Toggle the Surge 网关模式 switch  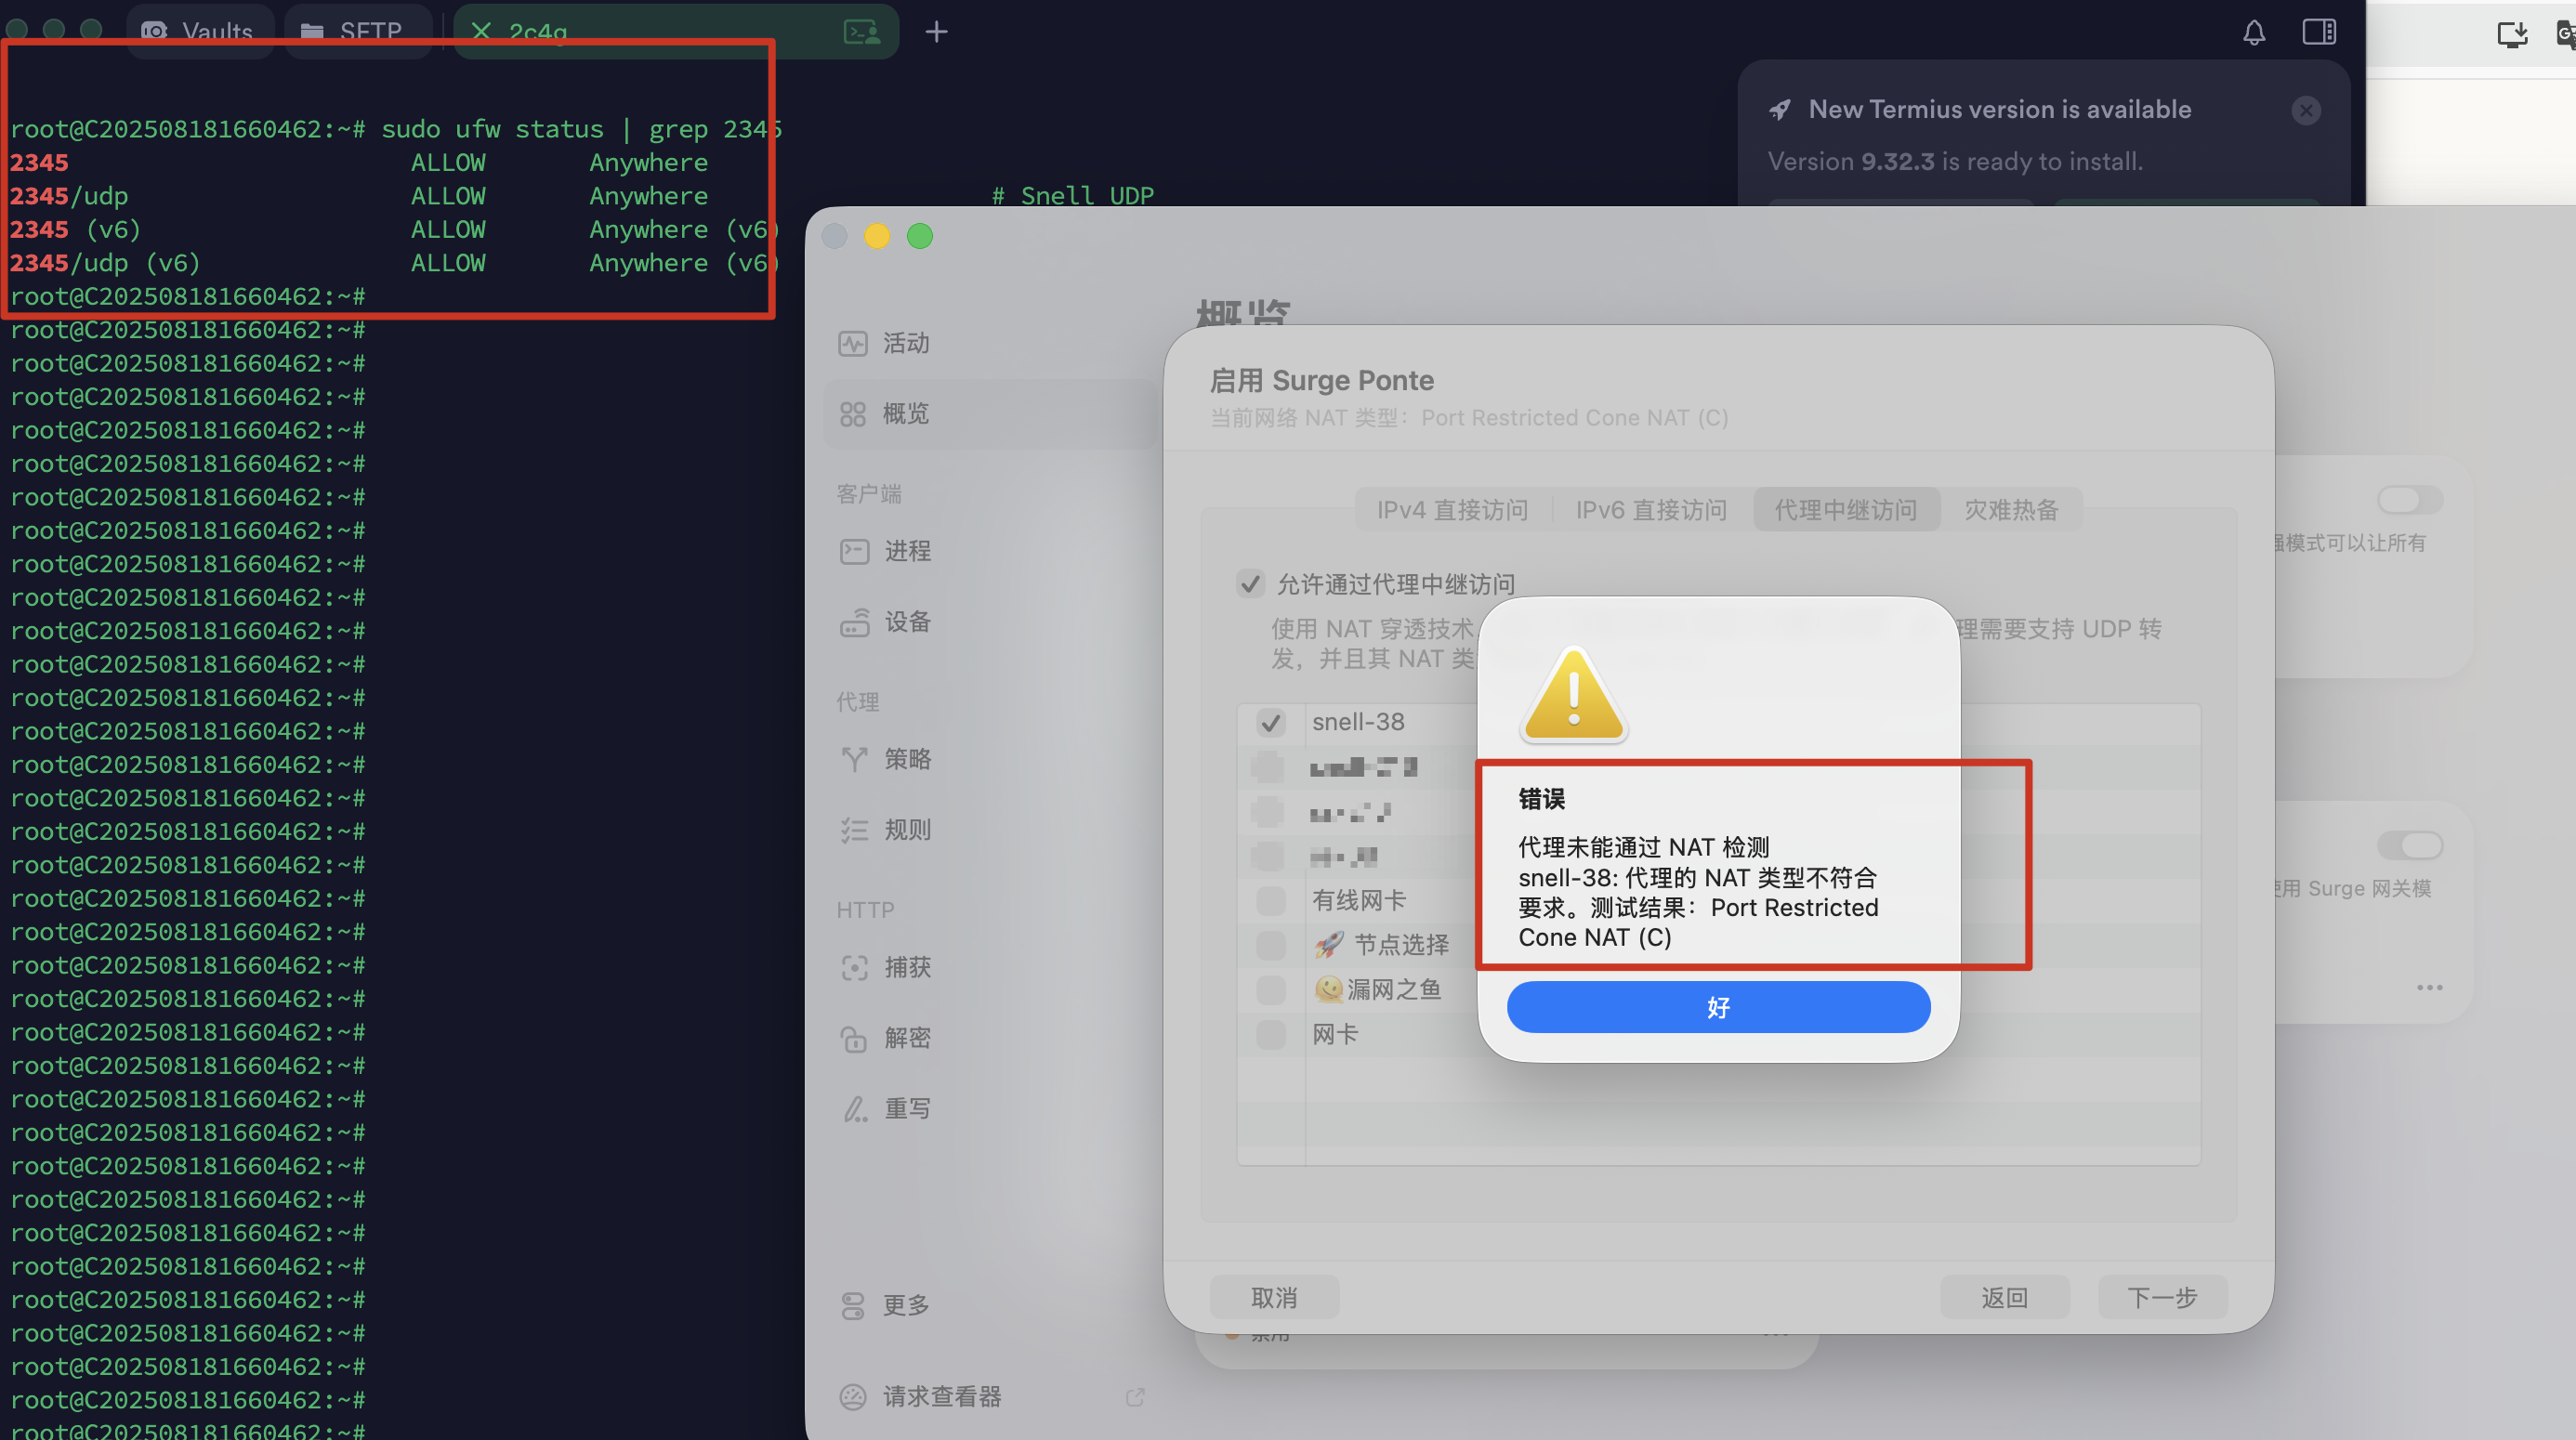2410,846
